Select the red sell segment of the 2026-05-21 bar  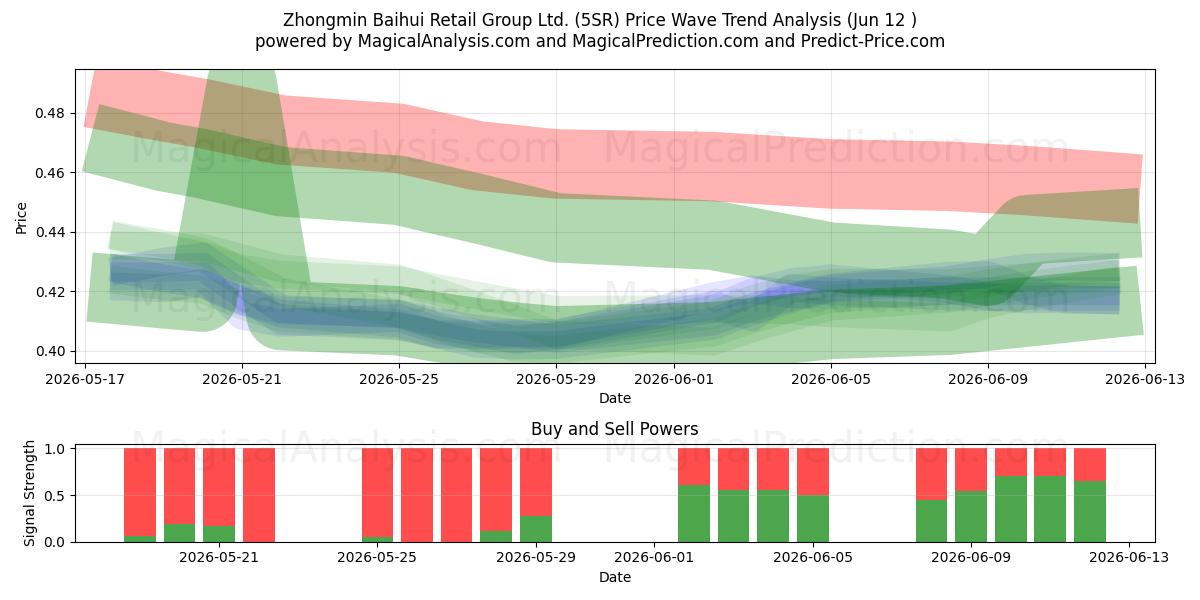click(x=219, y=487)
